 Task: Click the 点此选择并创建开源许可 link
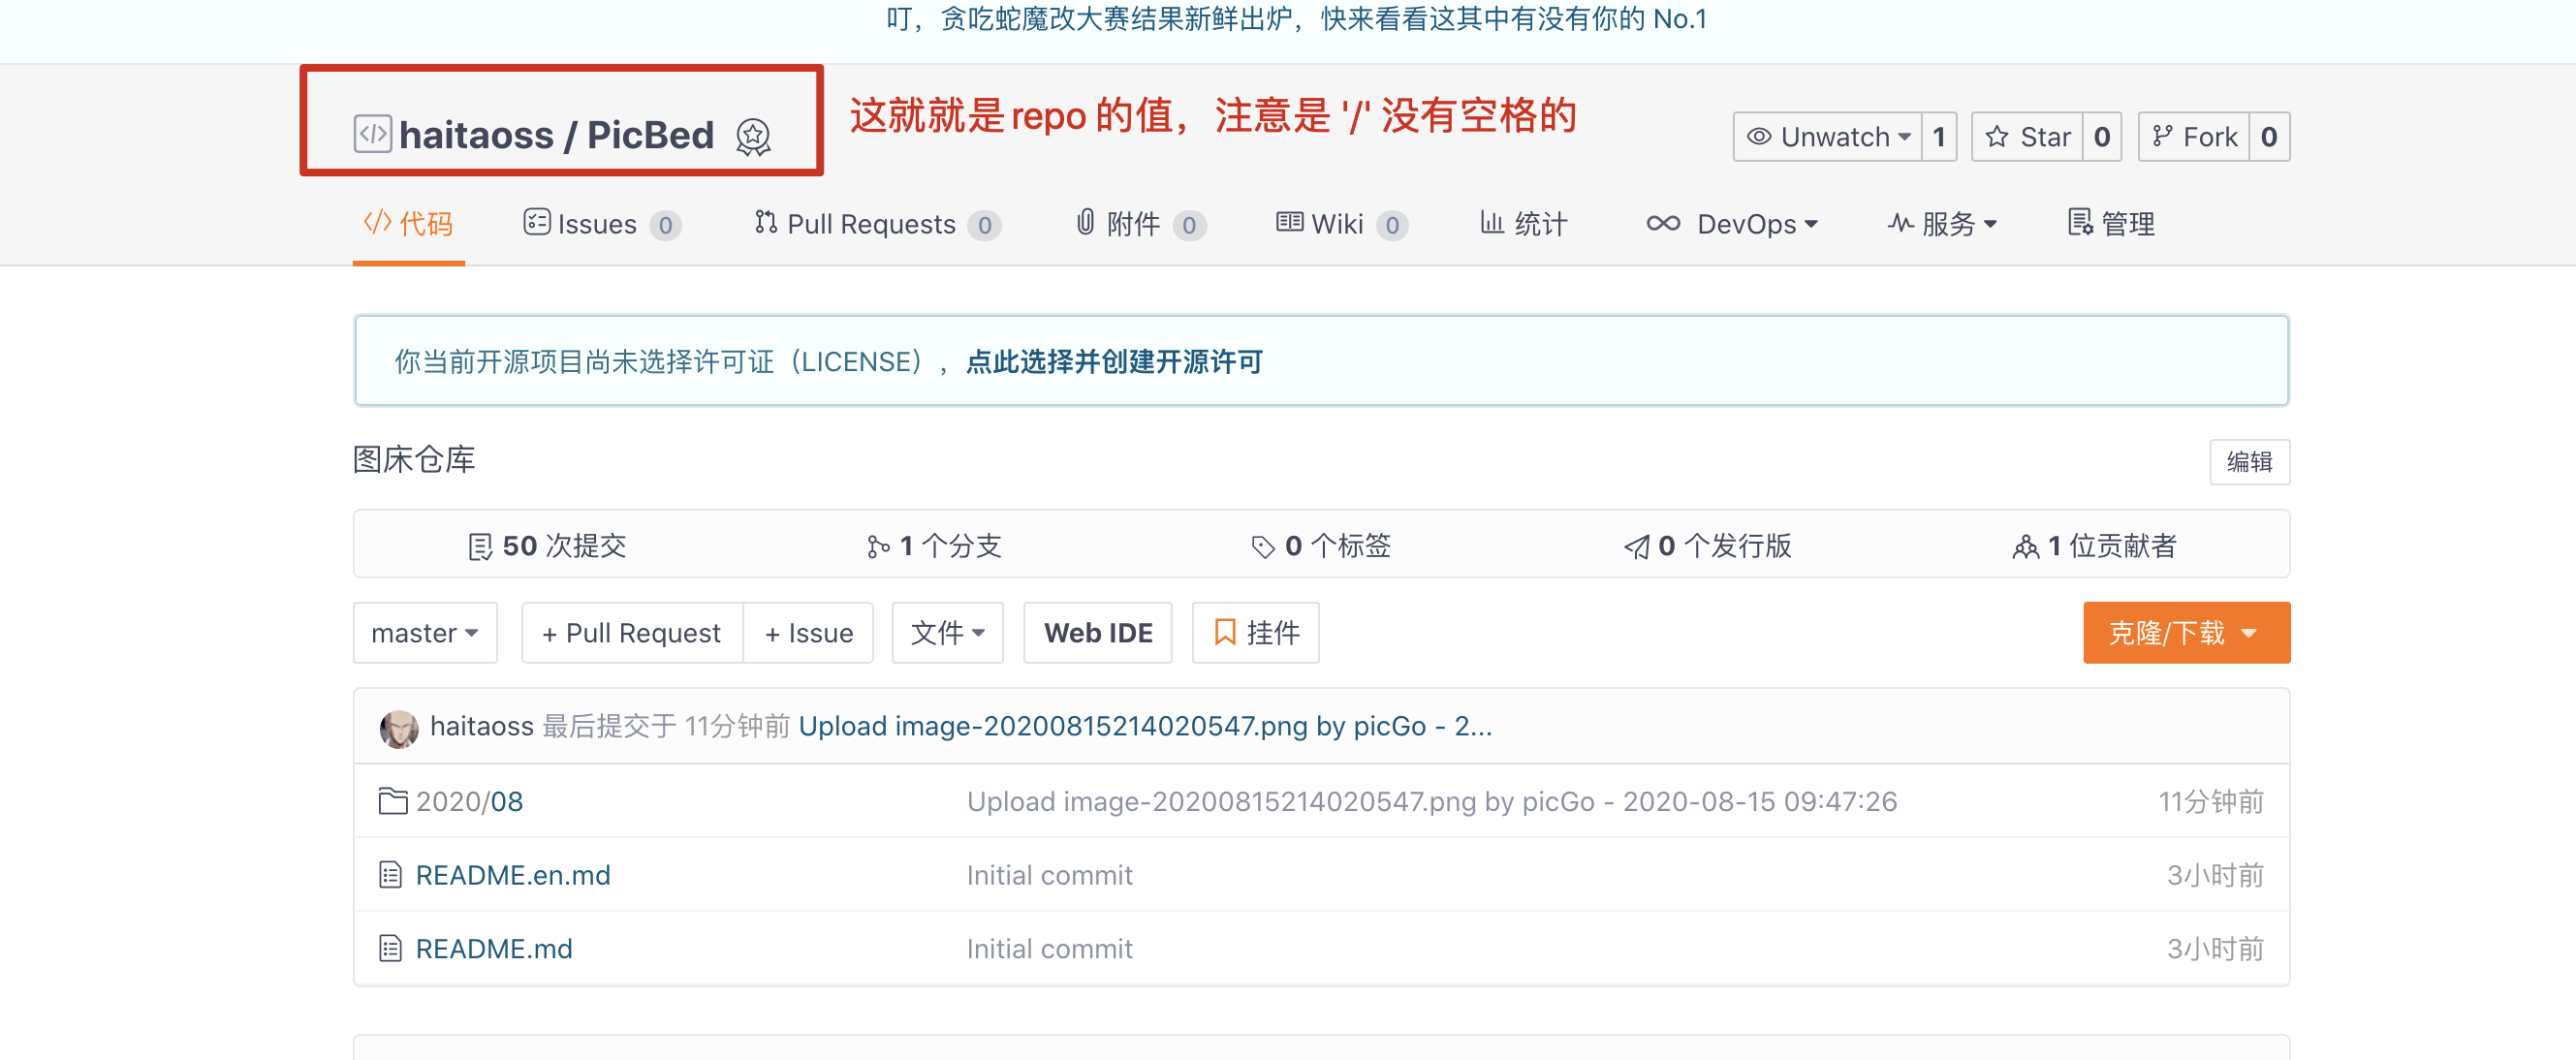[1113, 361]
